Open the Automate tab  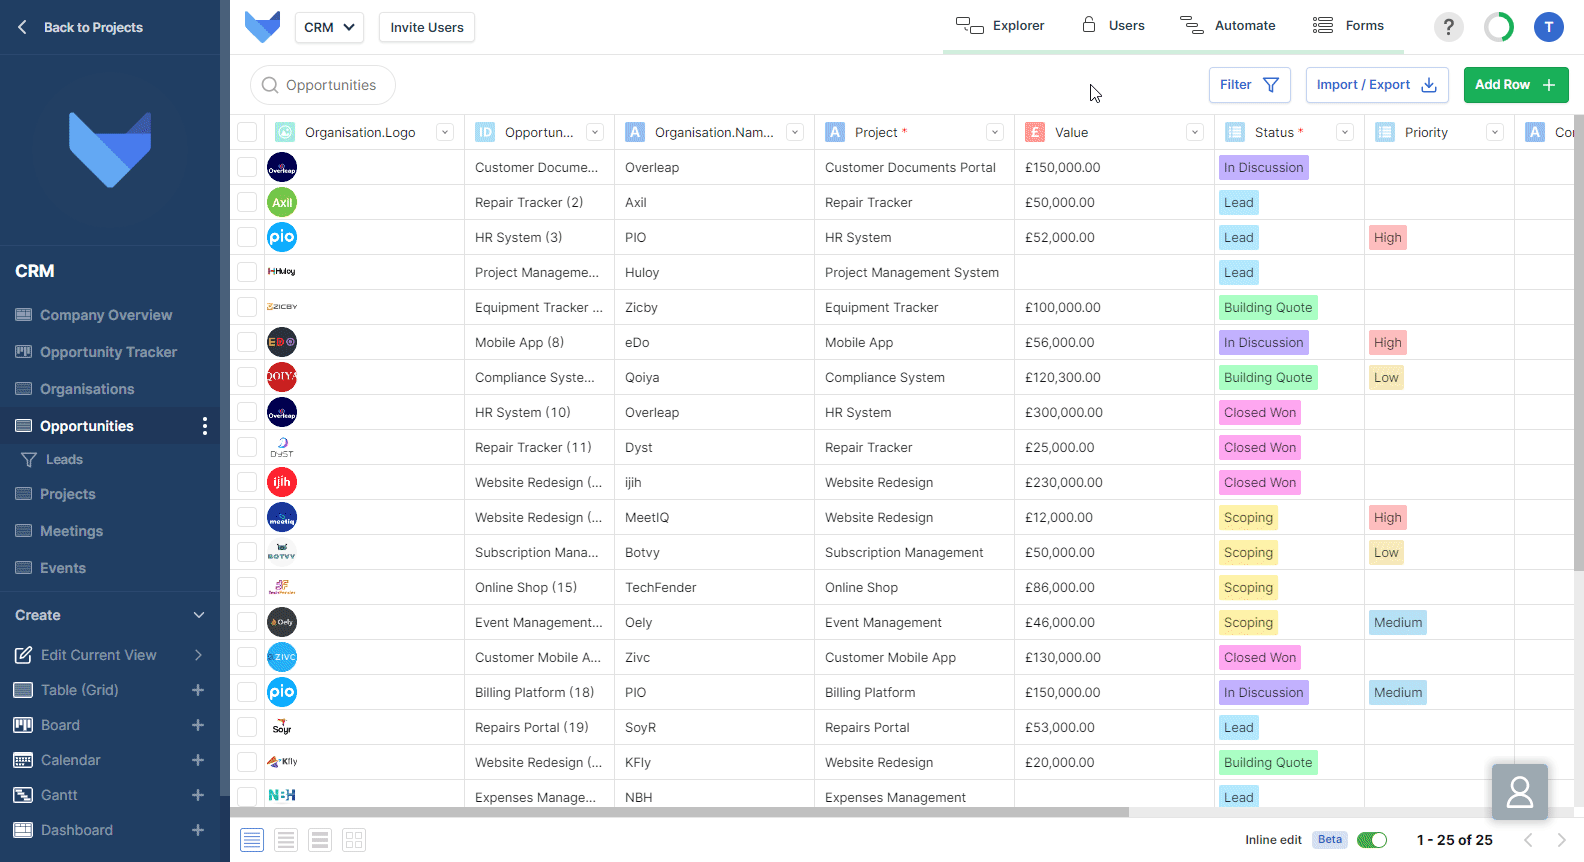[1228, 26]
